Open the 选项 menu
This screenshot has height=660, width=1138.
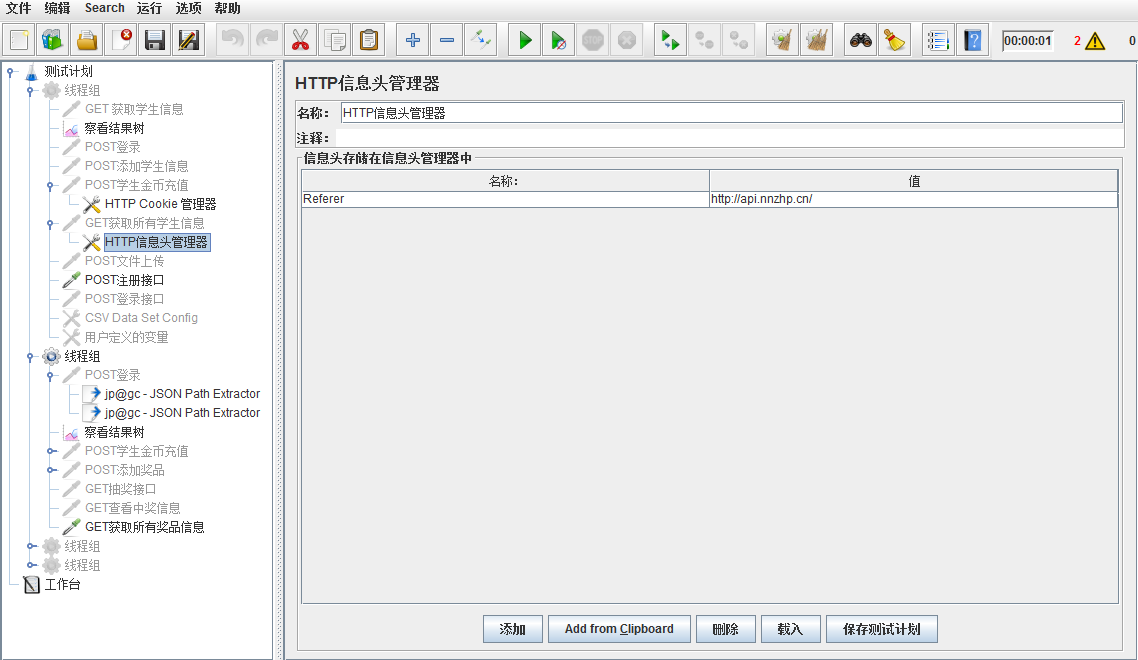point(188,8)
